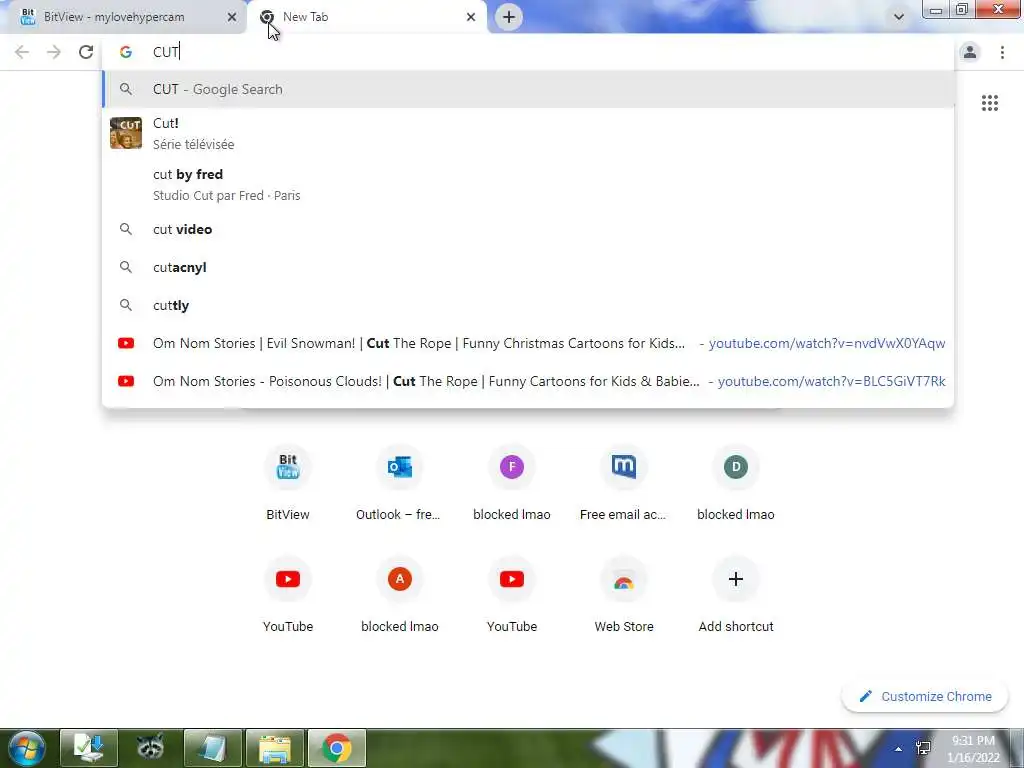
Task: Close the BitView tab
Action: 231,17
